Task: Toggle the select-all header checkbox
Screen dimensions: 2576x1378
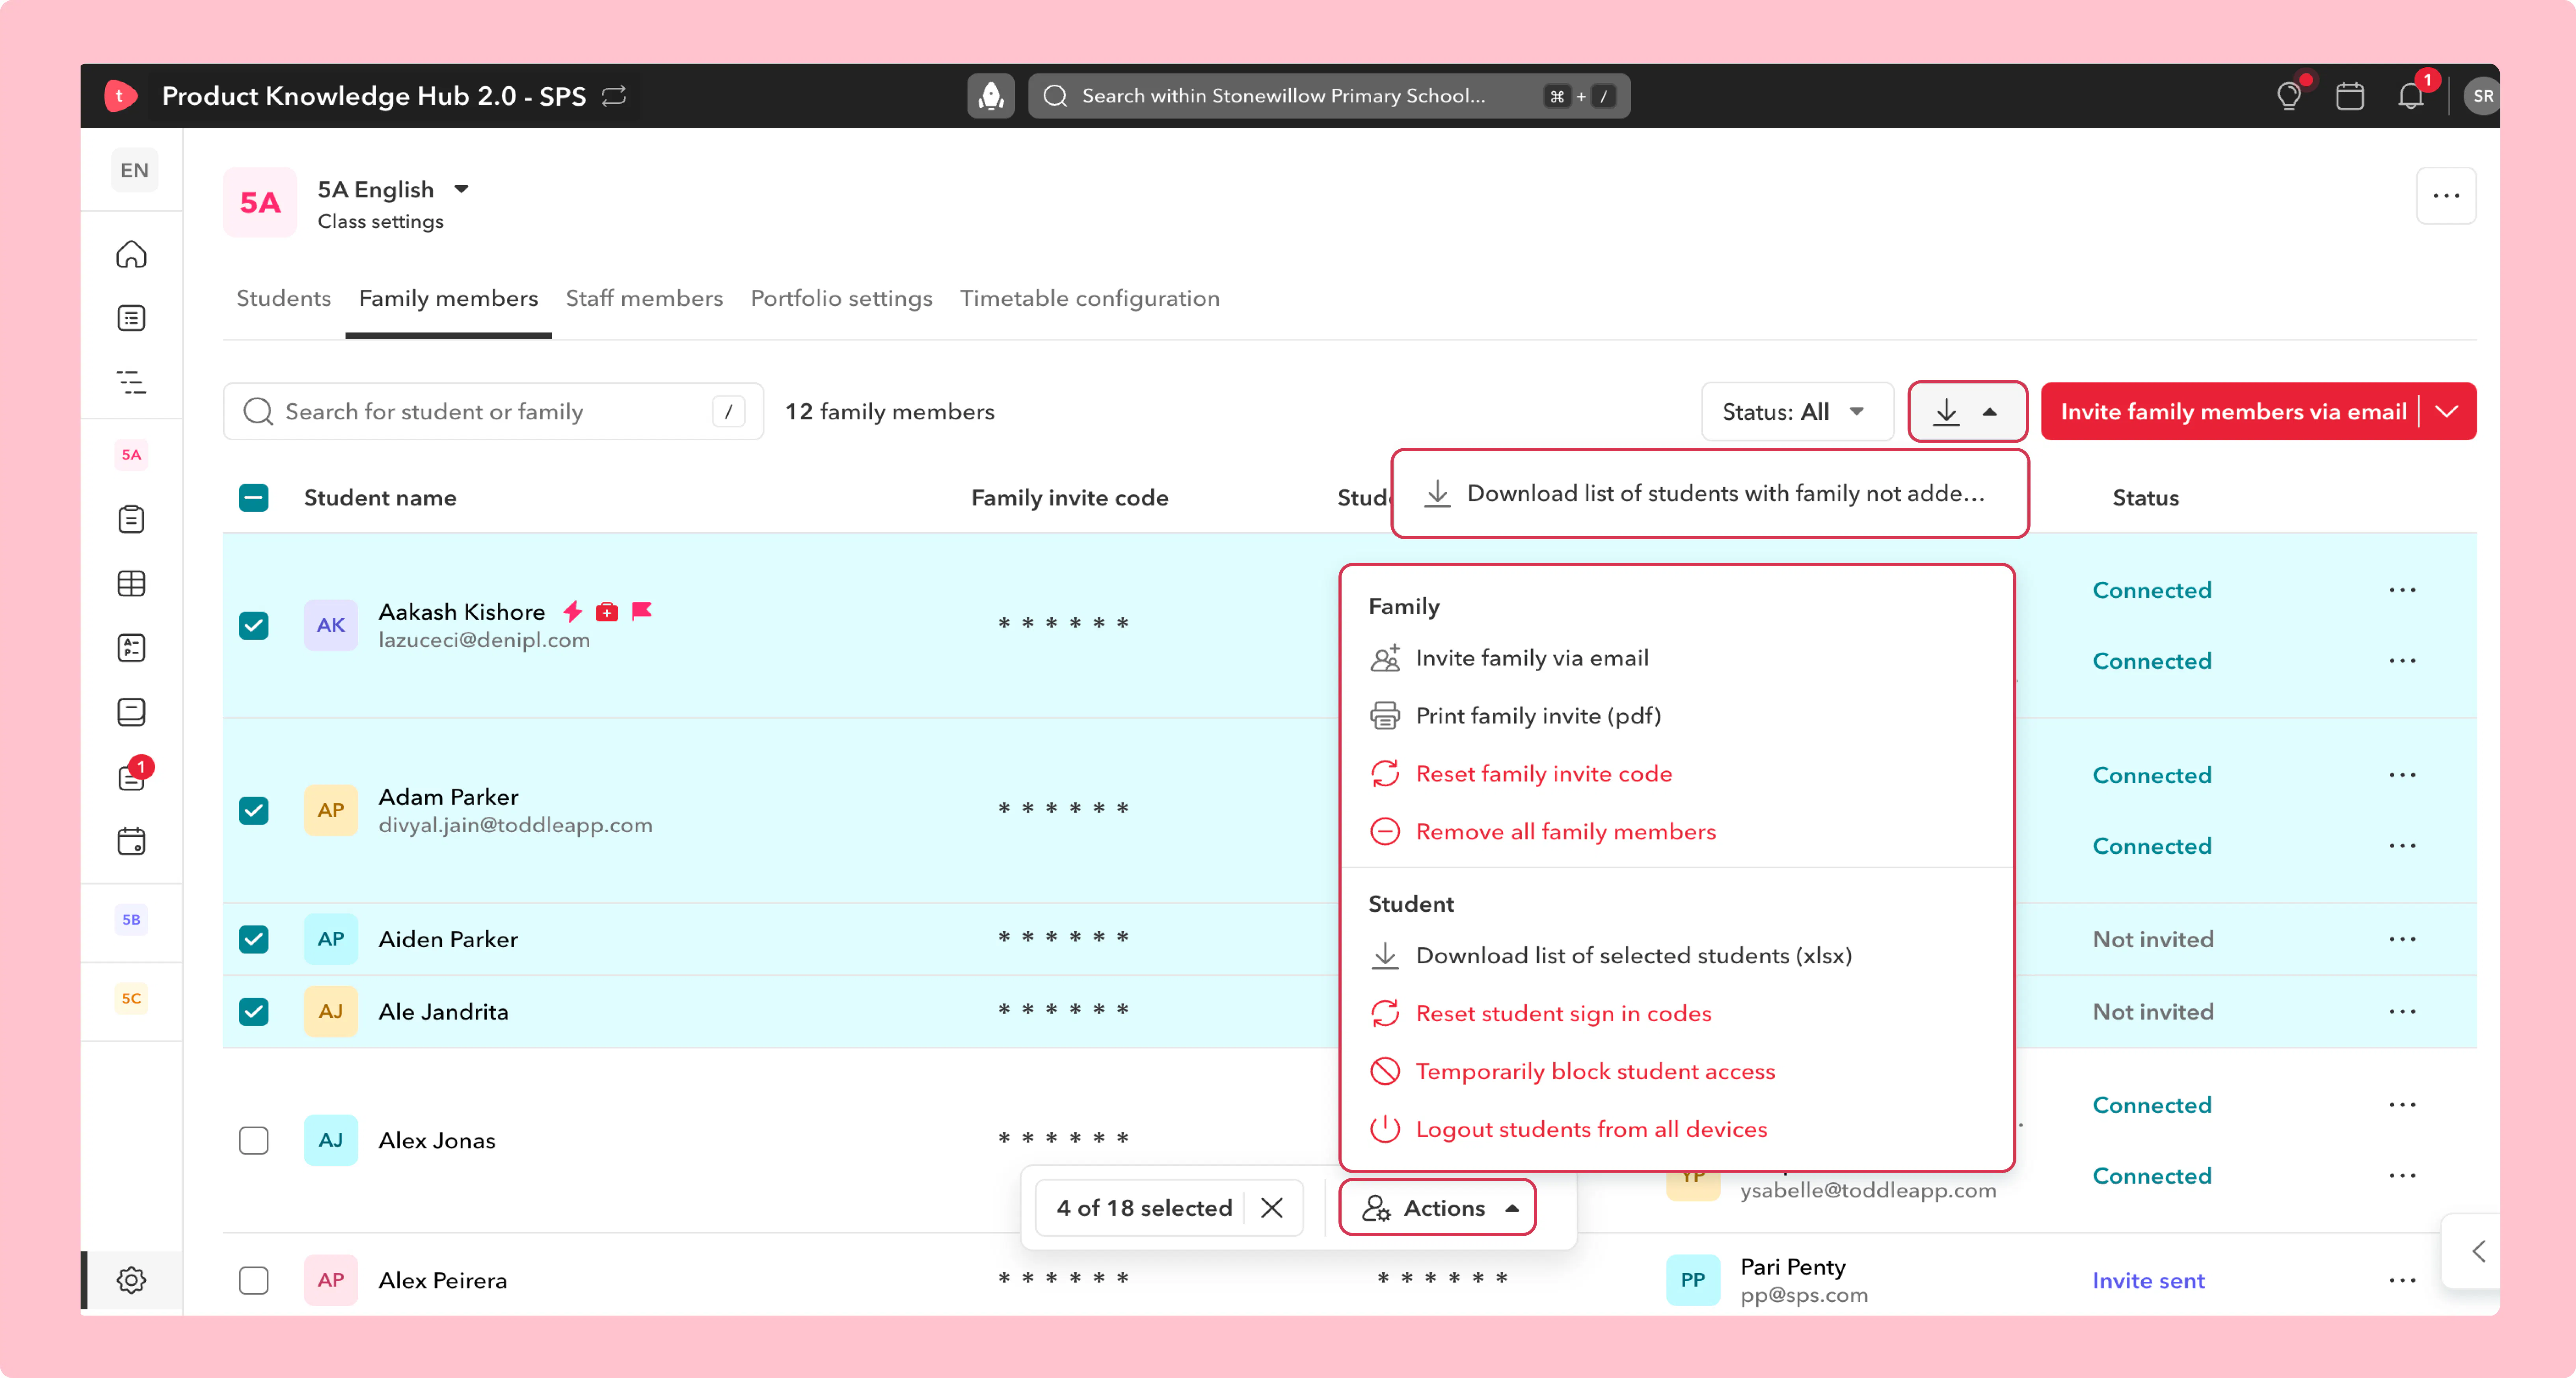Action: click(x=254, y=498)
